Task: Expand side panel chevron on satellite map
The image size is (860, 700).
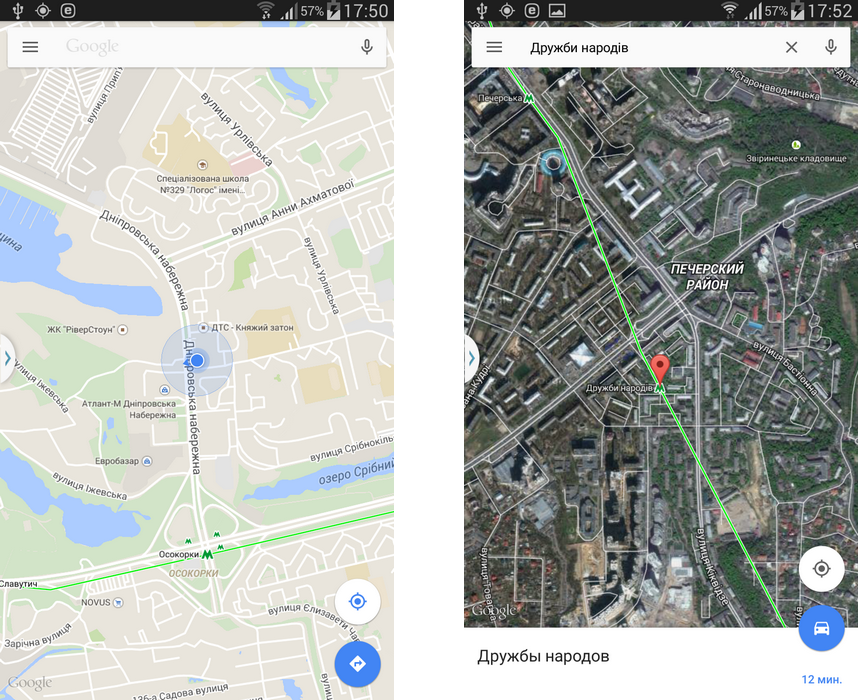Action: coord(471,359)
